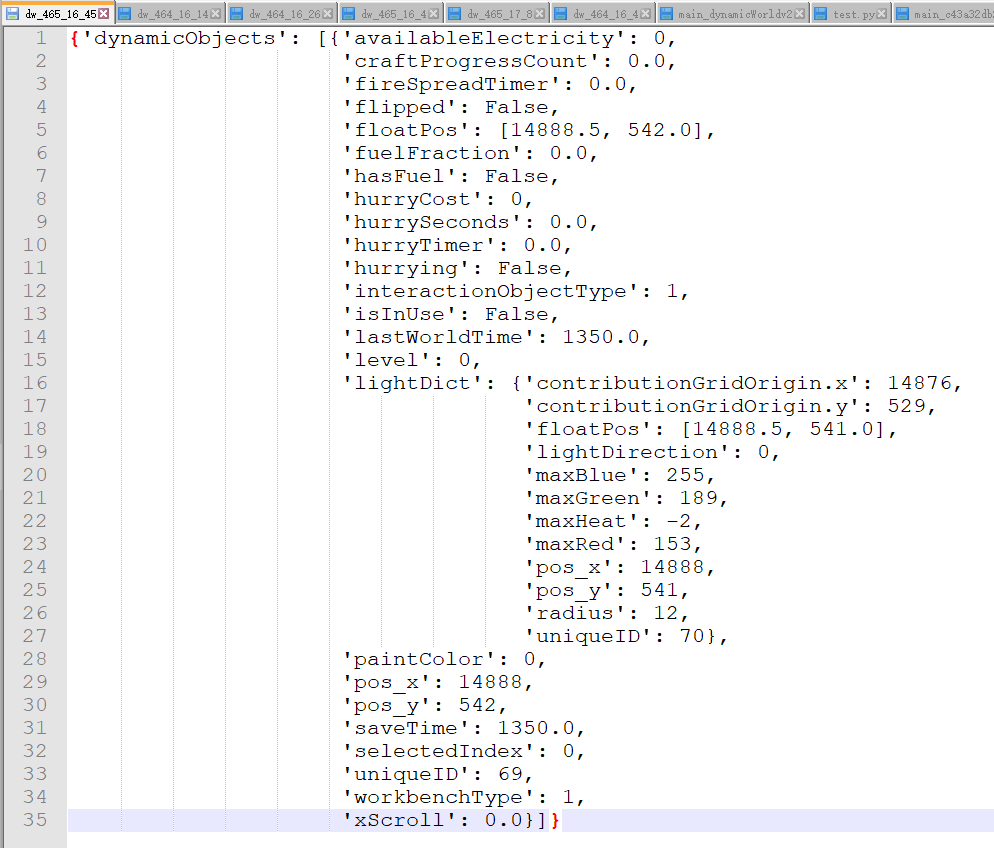
Task: Click the 'fuelFraction' key
Action: click(433, 153)
